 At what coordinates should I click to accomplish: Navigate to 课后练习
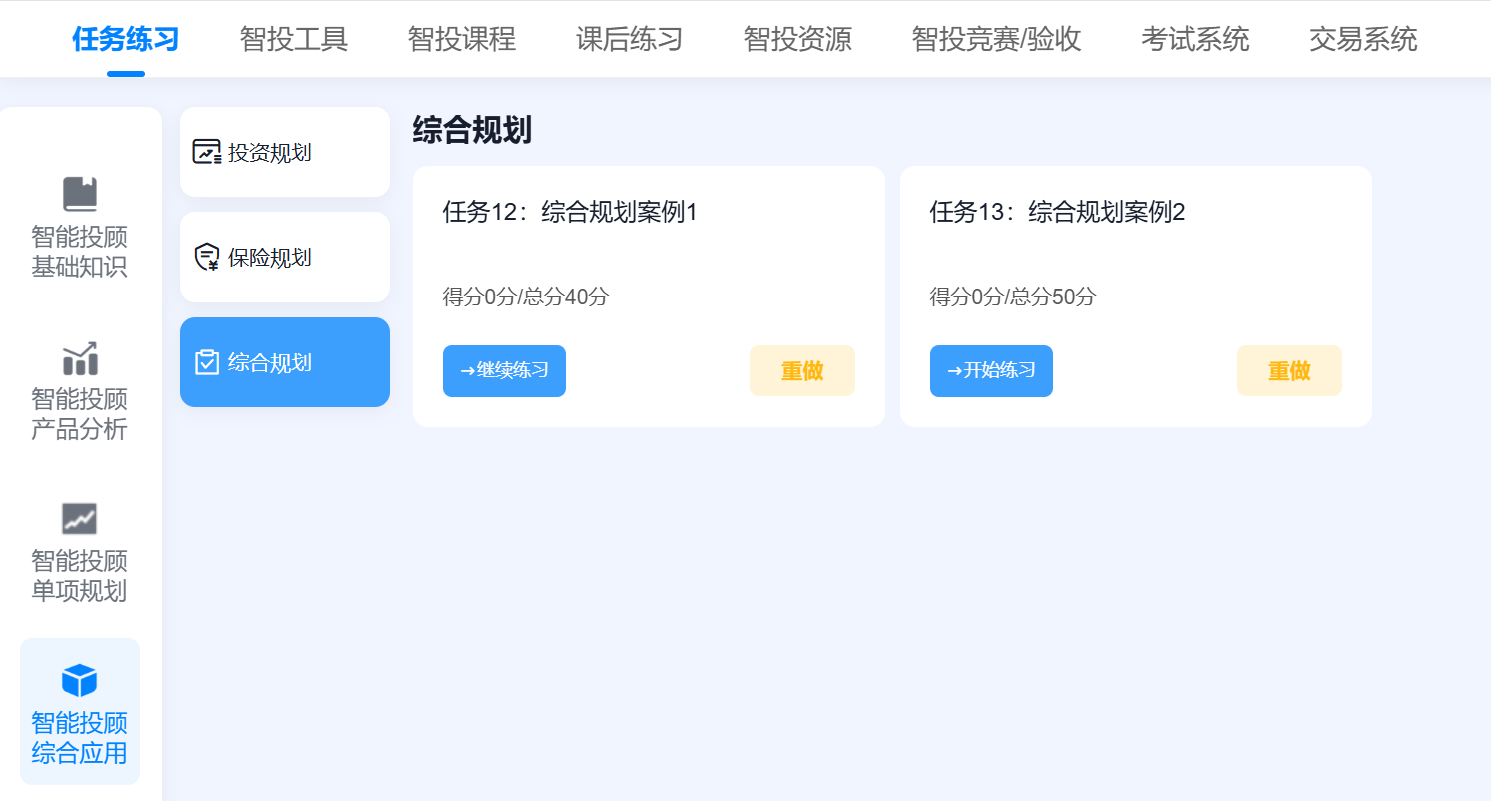tap(629, 39)
